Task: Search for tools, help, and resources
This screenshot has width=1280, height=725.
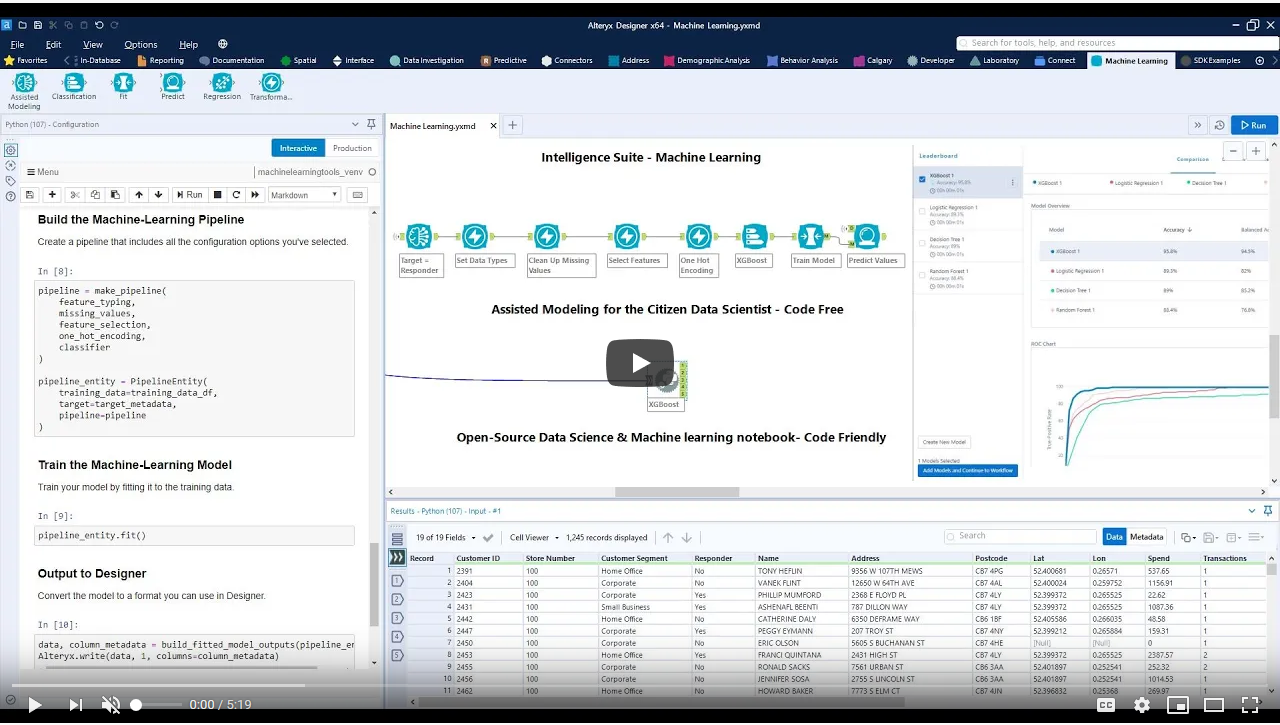Action: [1116, 43]
